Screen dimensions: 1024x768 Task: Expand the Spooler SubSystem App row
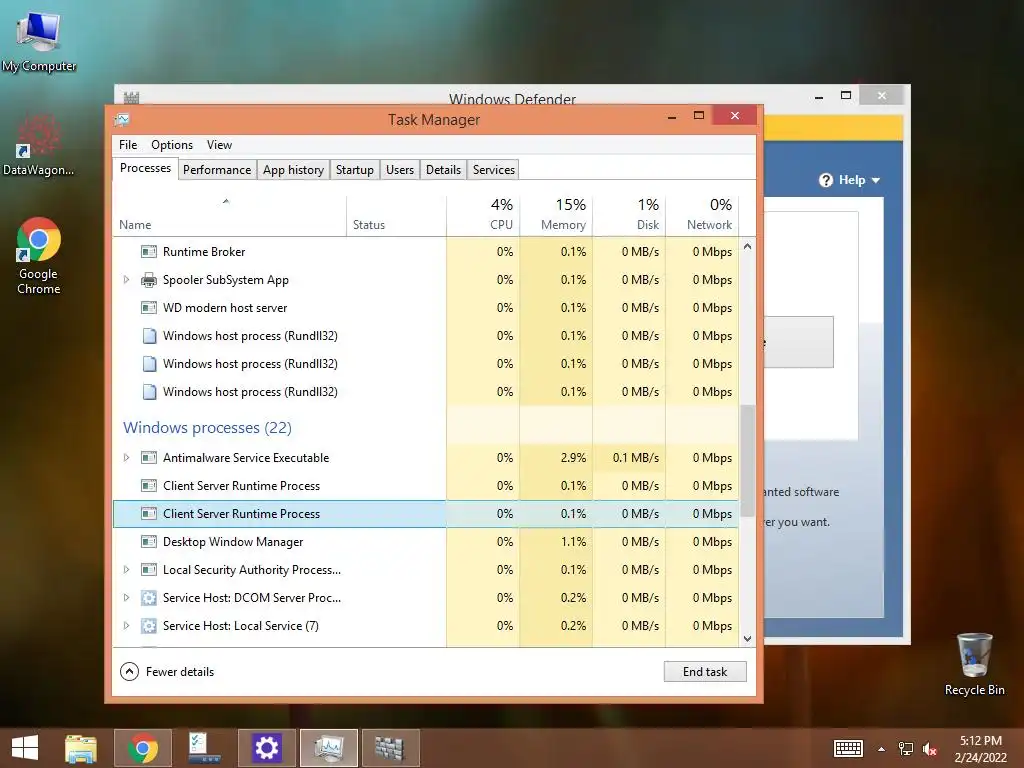point(126,280)
